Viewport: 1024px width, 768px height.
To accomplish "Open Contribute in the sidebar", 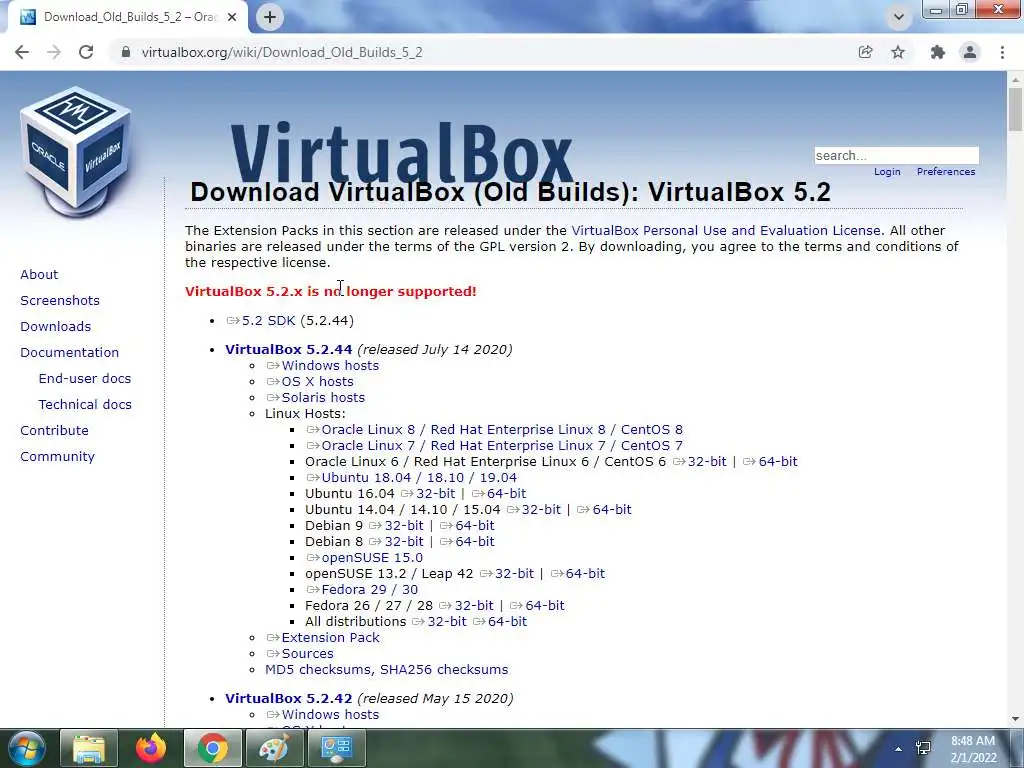I will point(54,430).
